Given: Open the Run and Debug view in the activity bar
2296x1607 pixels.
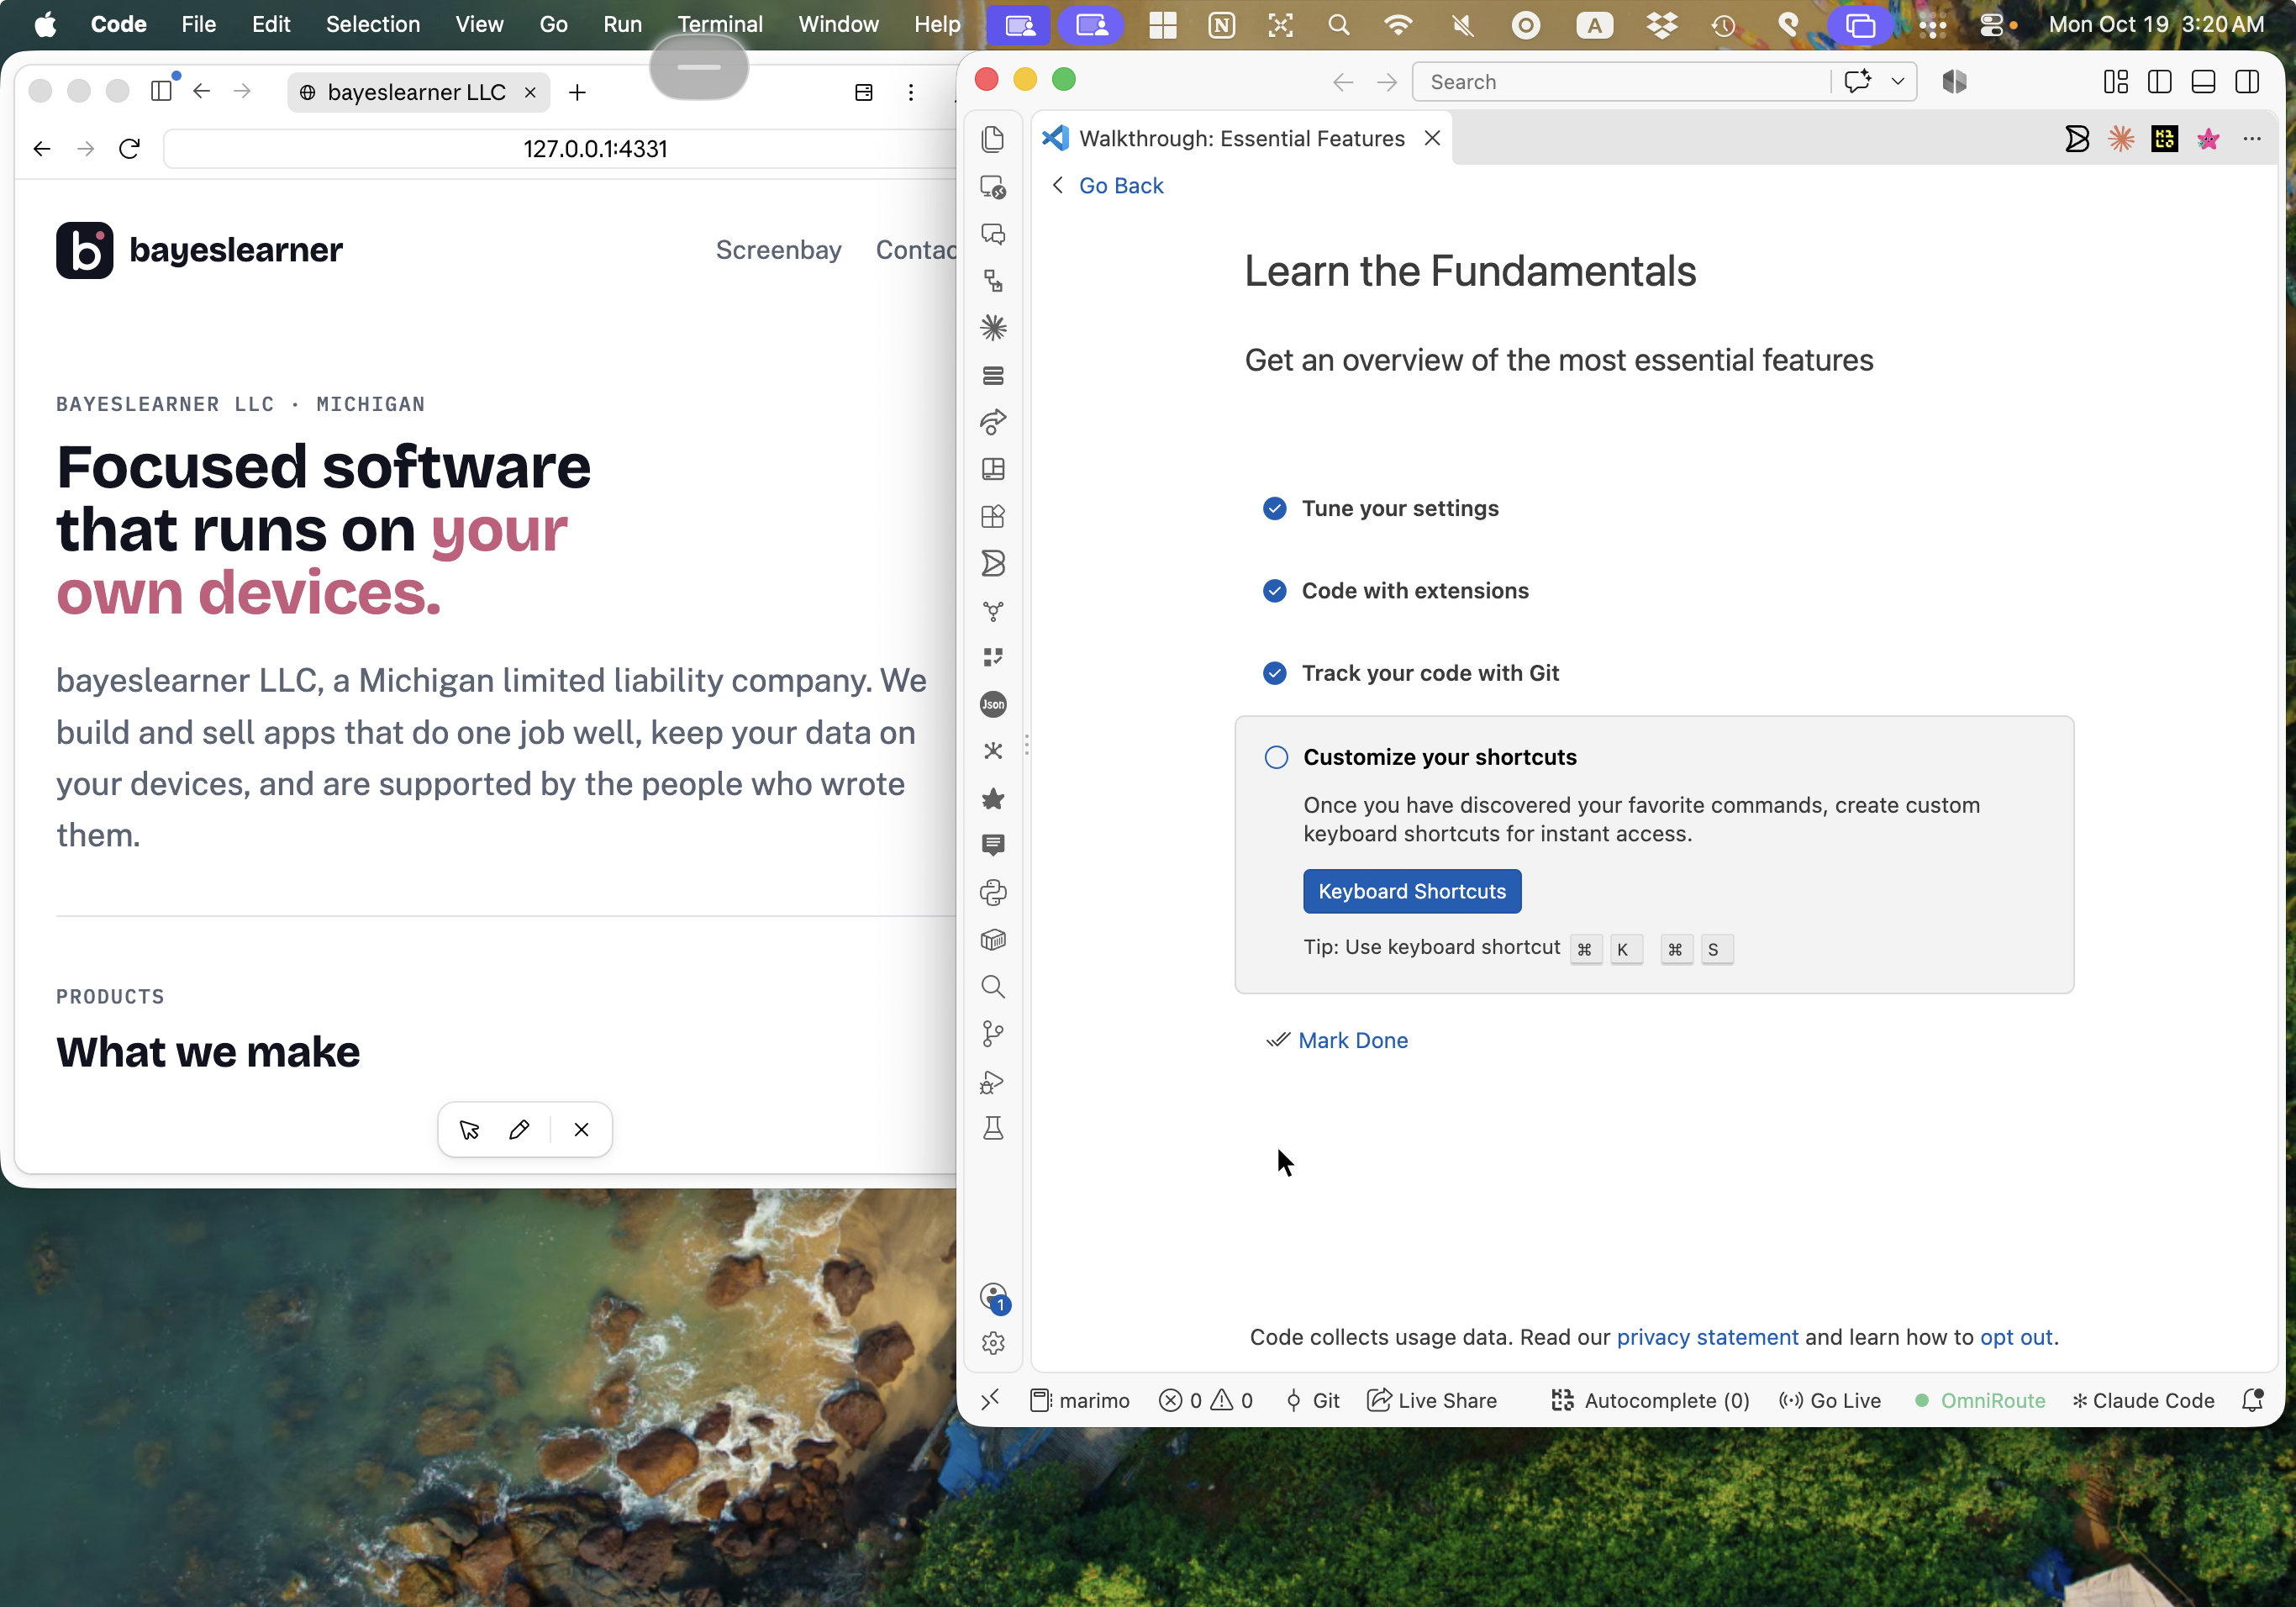Looking at the screenshot, I should [x=993, y=1082].
